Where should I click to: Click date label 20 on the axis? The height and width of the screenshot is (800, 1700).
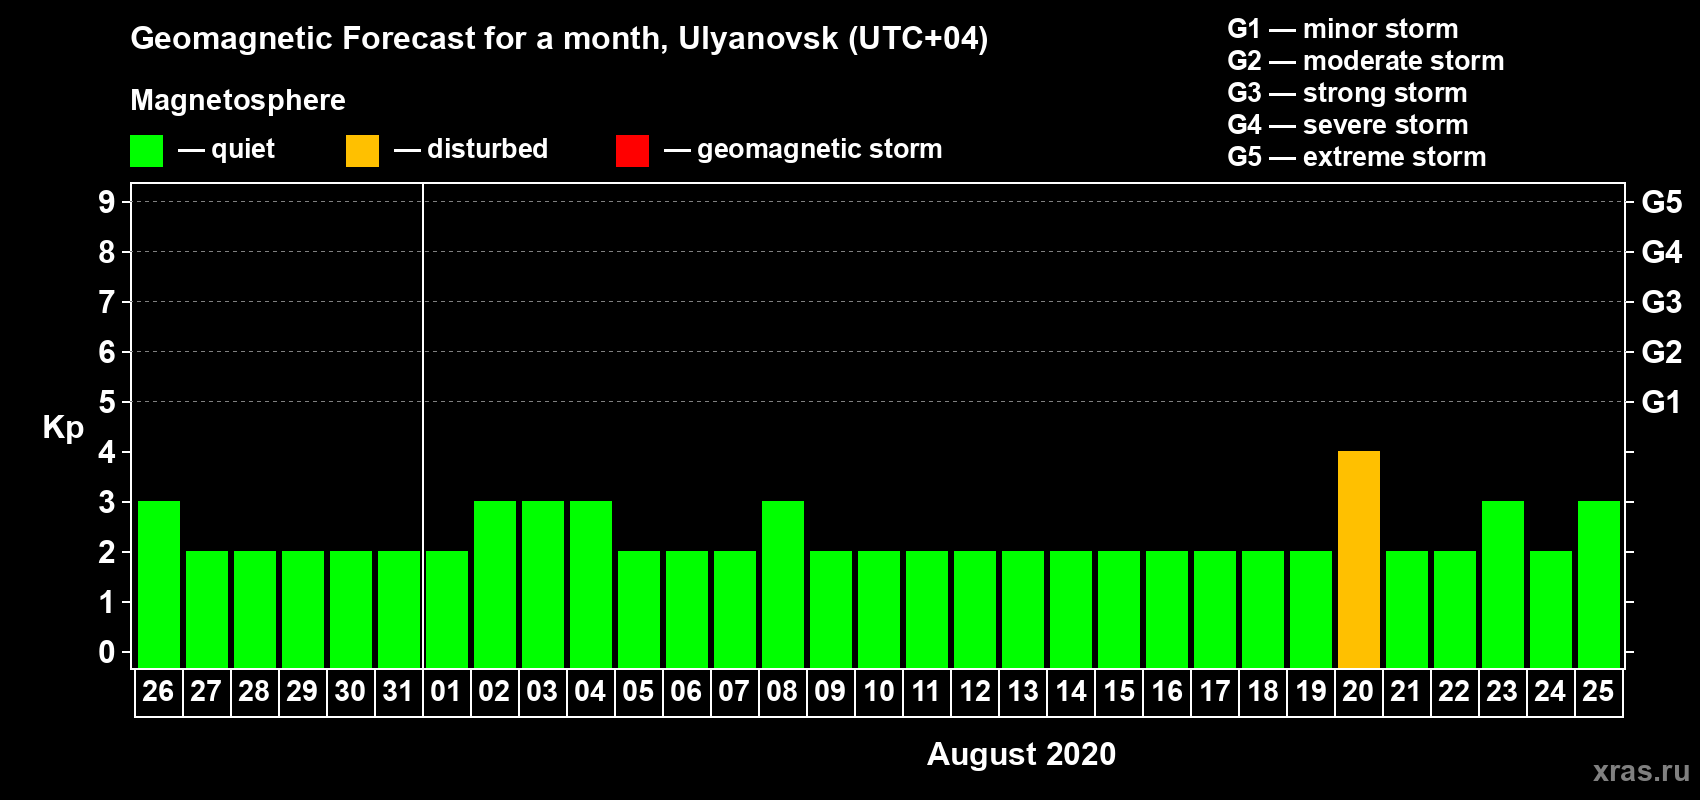pos(1358,692)
